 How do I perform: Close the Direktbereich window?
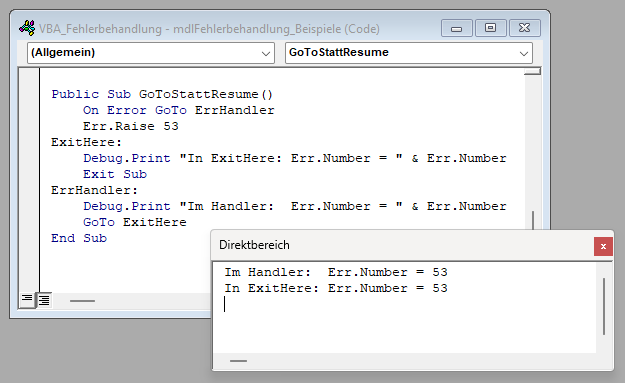[x=603, y=246]
